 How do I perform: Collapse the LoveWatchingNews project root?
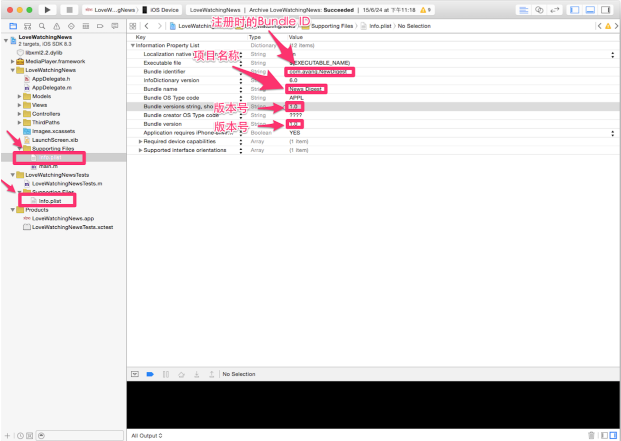point(6,40)
